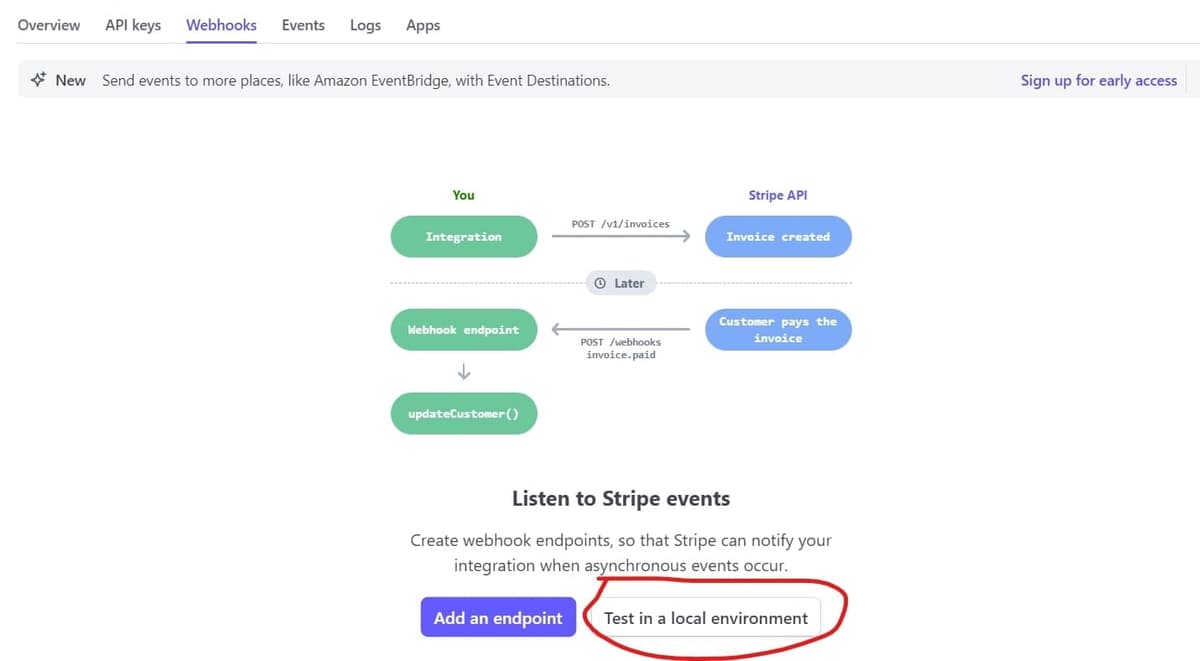Click Sign up for early access
Image resolution: width=1200 pixels, height=661 pixels.
[x=1098, y=80]
